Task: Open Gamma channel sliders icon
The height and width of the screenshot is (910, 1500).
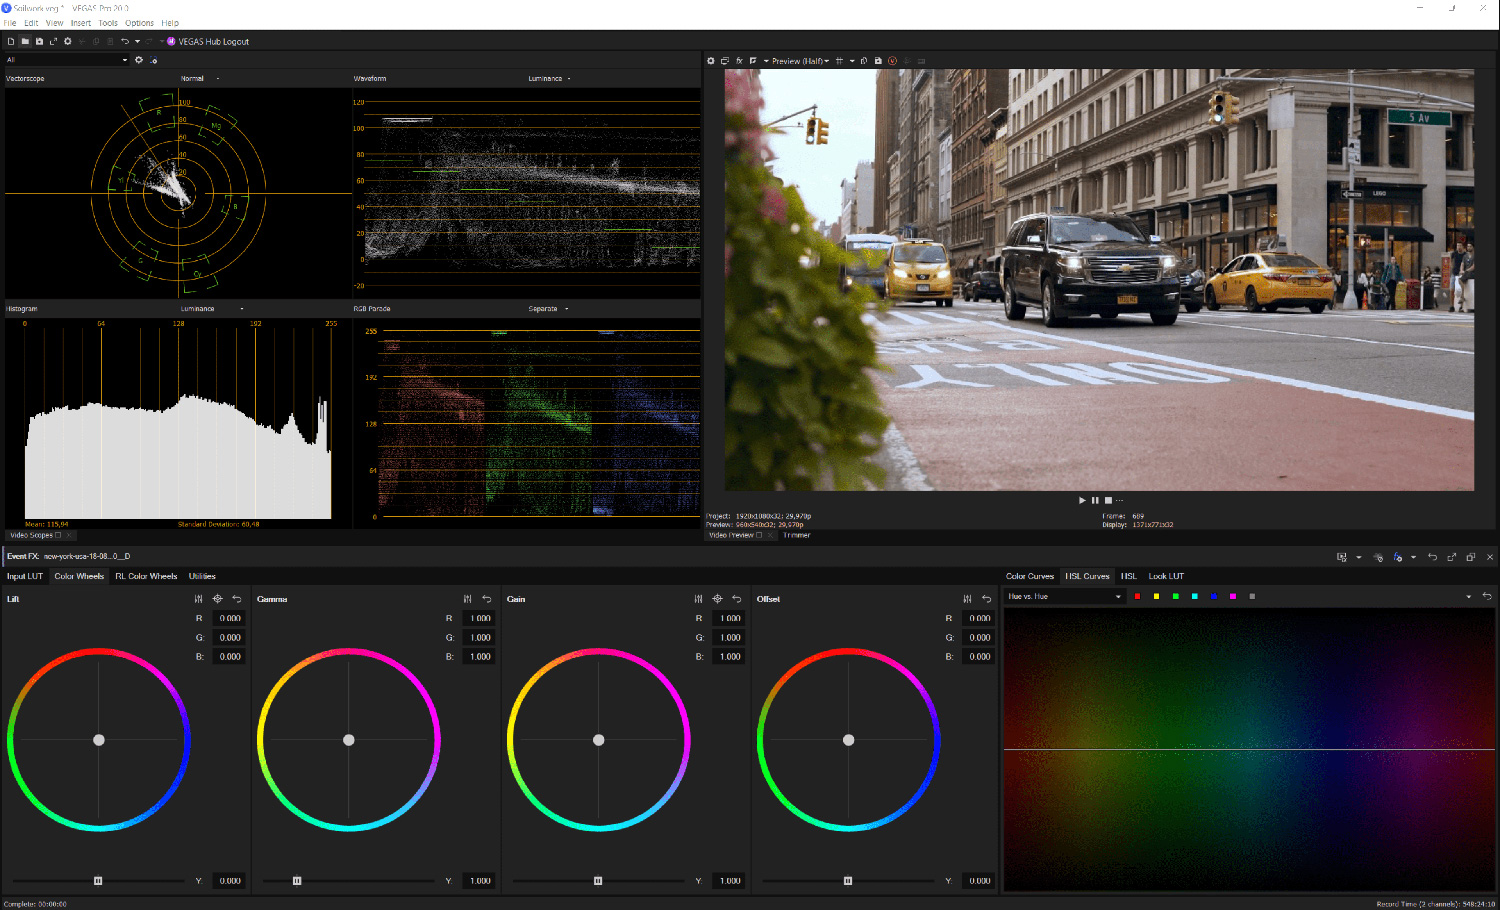Action: pyautogui.click(x=467, y=599)
